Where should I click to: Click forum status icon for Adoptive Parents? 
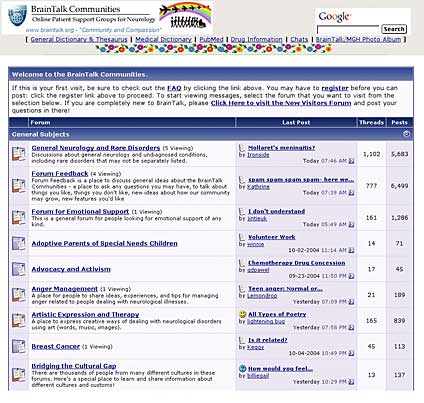19,243
